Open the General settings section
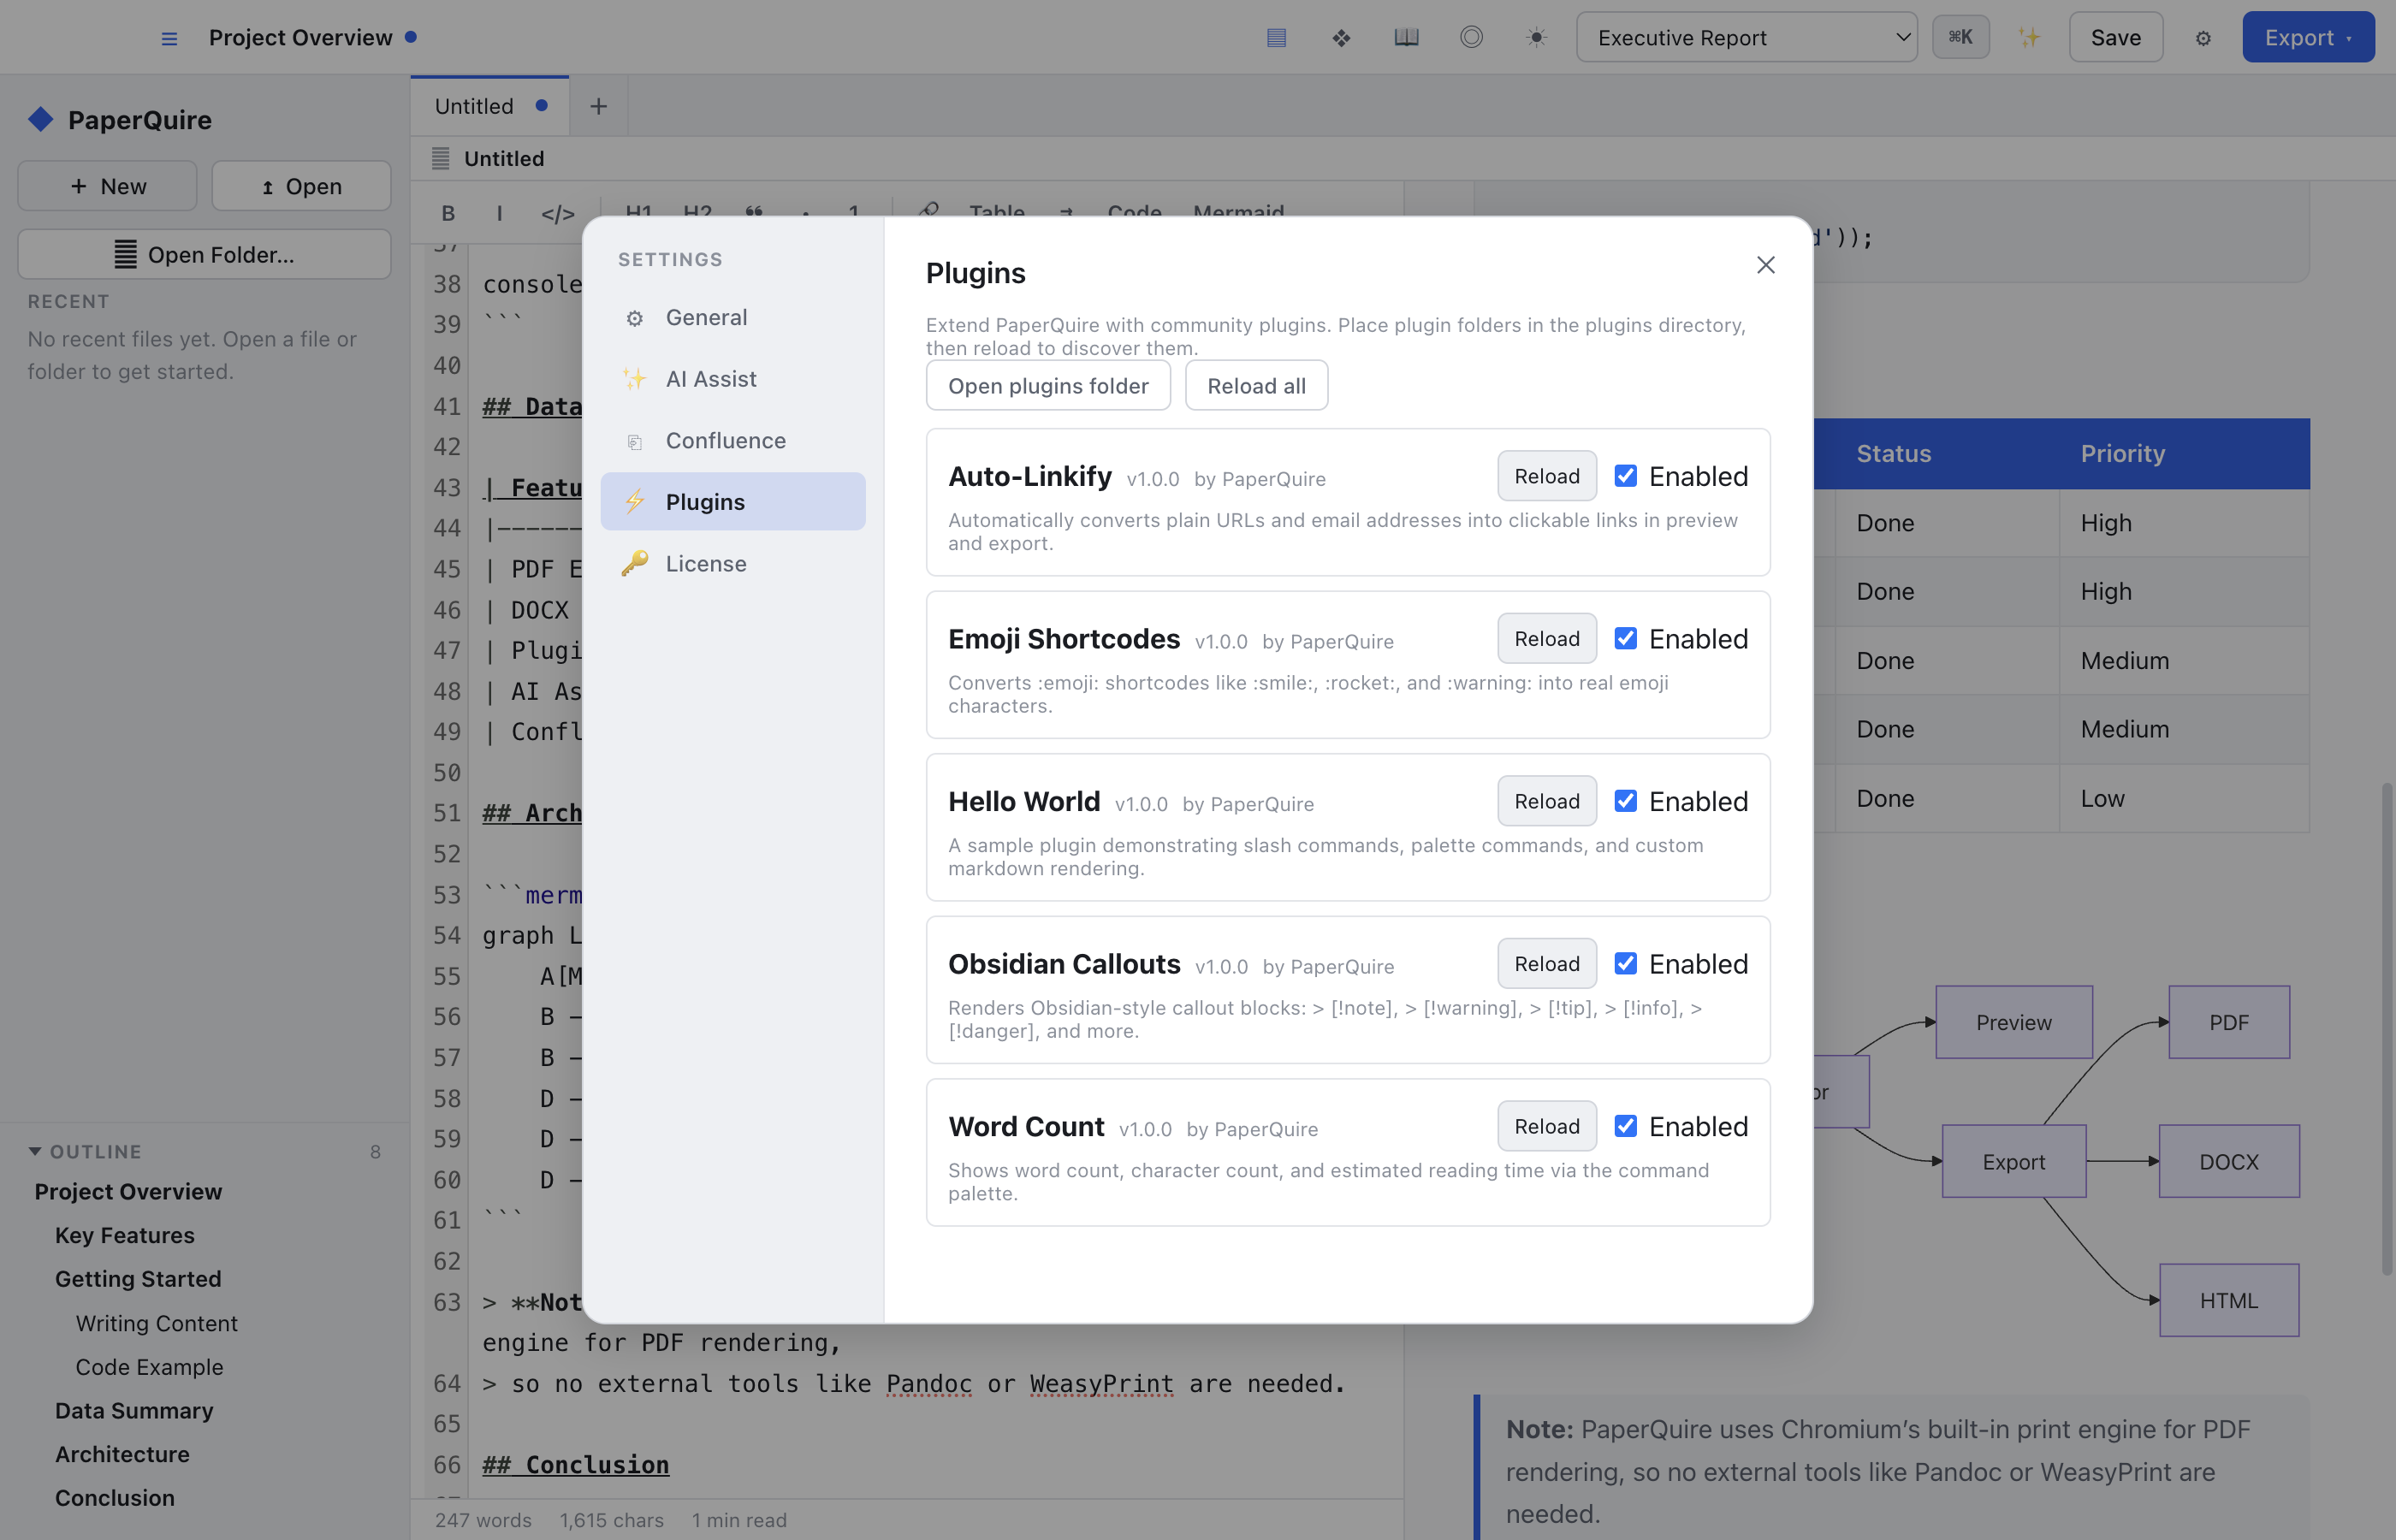This screenshot has width=2396, height=1540. click(x=732, y=317)
